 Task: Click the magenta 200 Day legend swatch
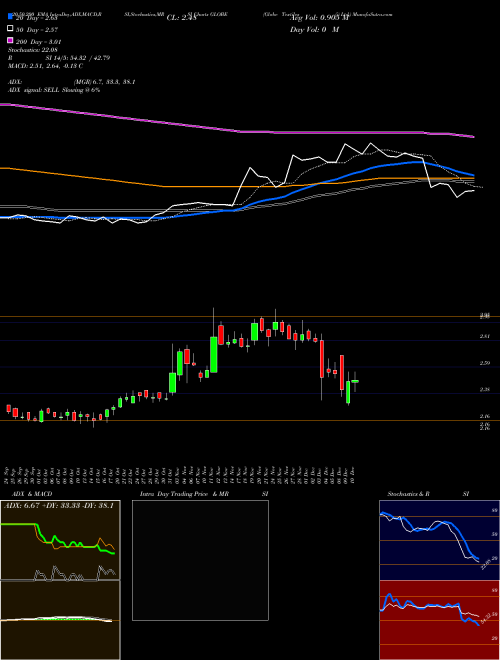10,41
